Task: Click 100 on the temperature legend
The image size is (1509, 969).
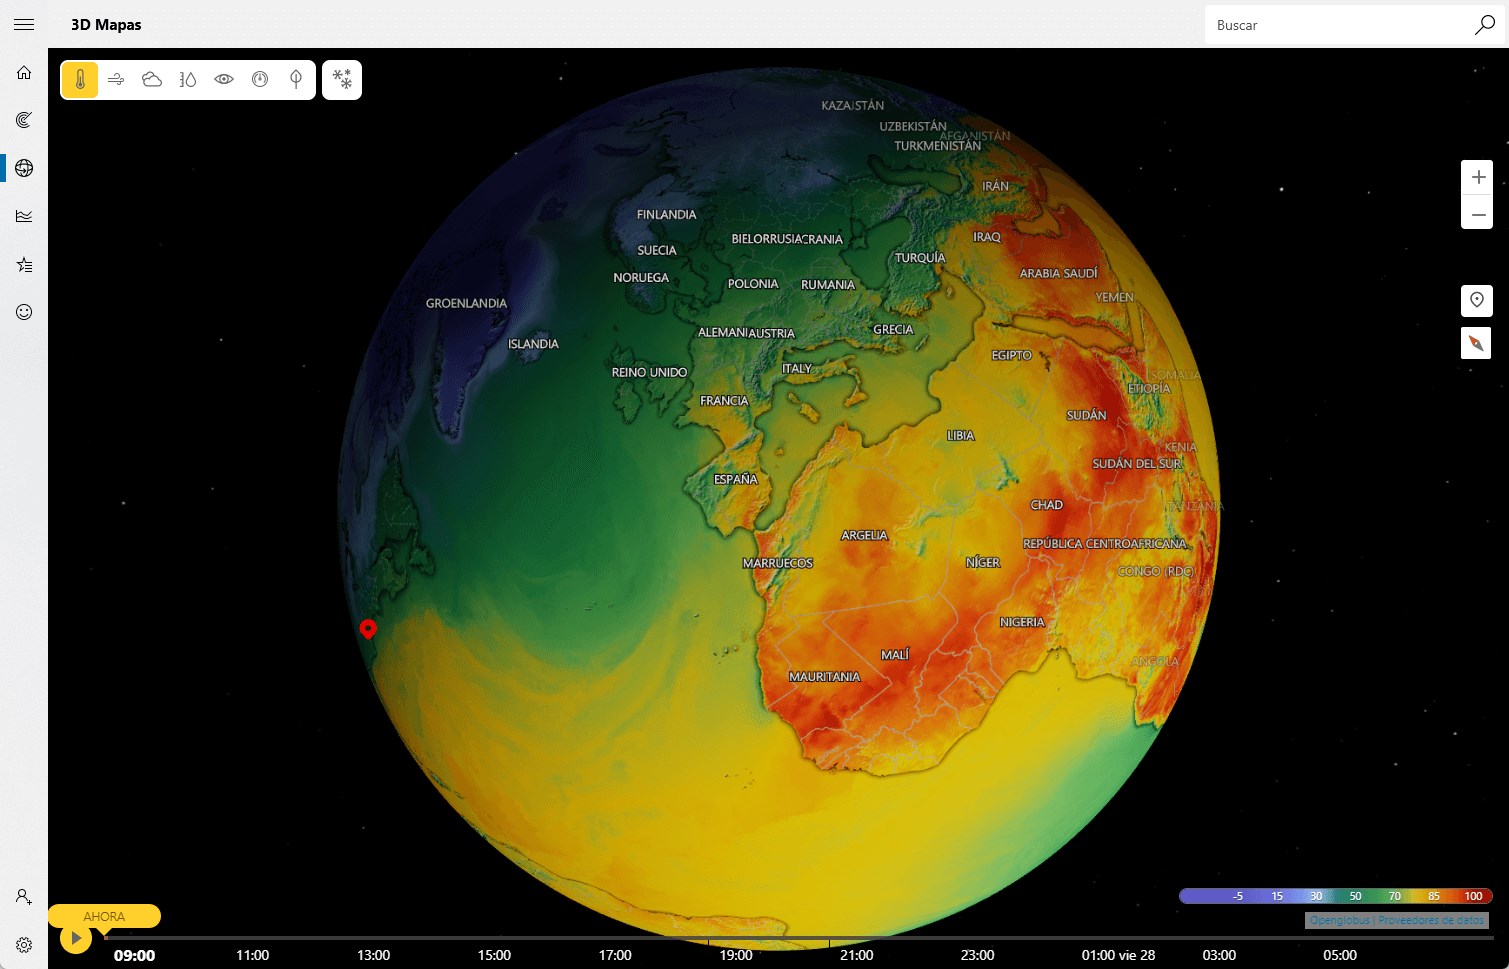Action: click(x=1473, y=896)
